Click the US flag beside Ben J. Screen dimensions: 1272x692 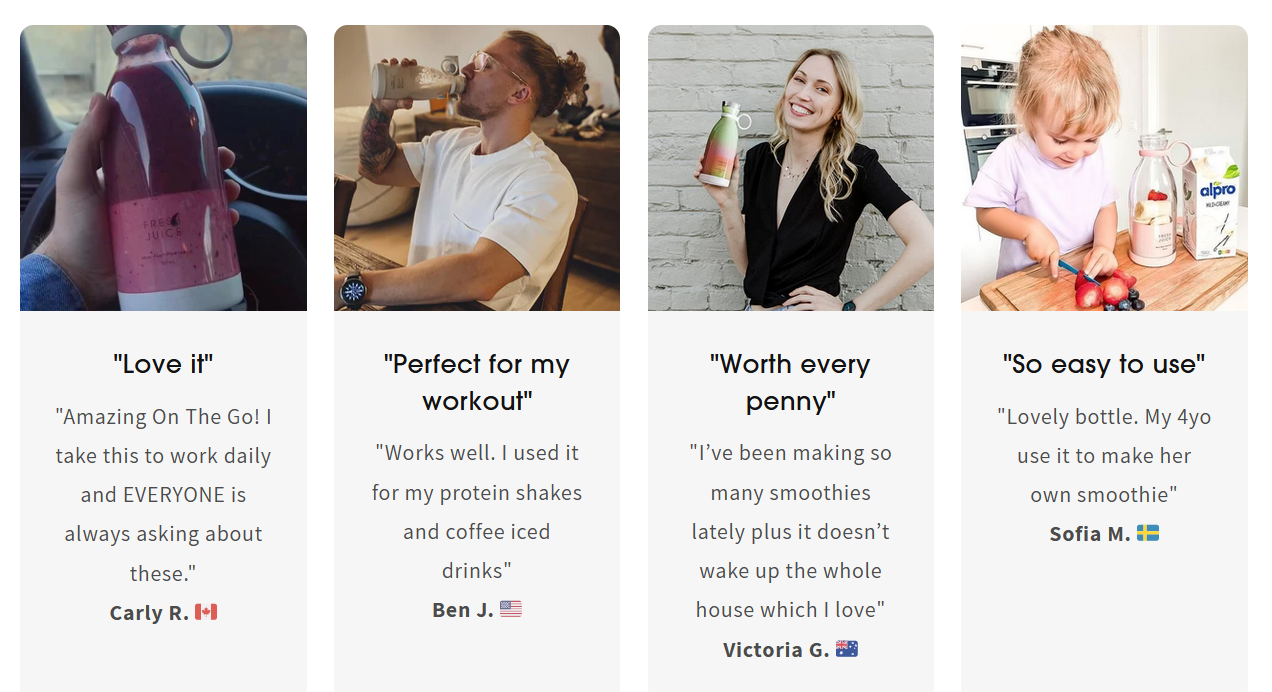(x=511, y=609)
